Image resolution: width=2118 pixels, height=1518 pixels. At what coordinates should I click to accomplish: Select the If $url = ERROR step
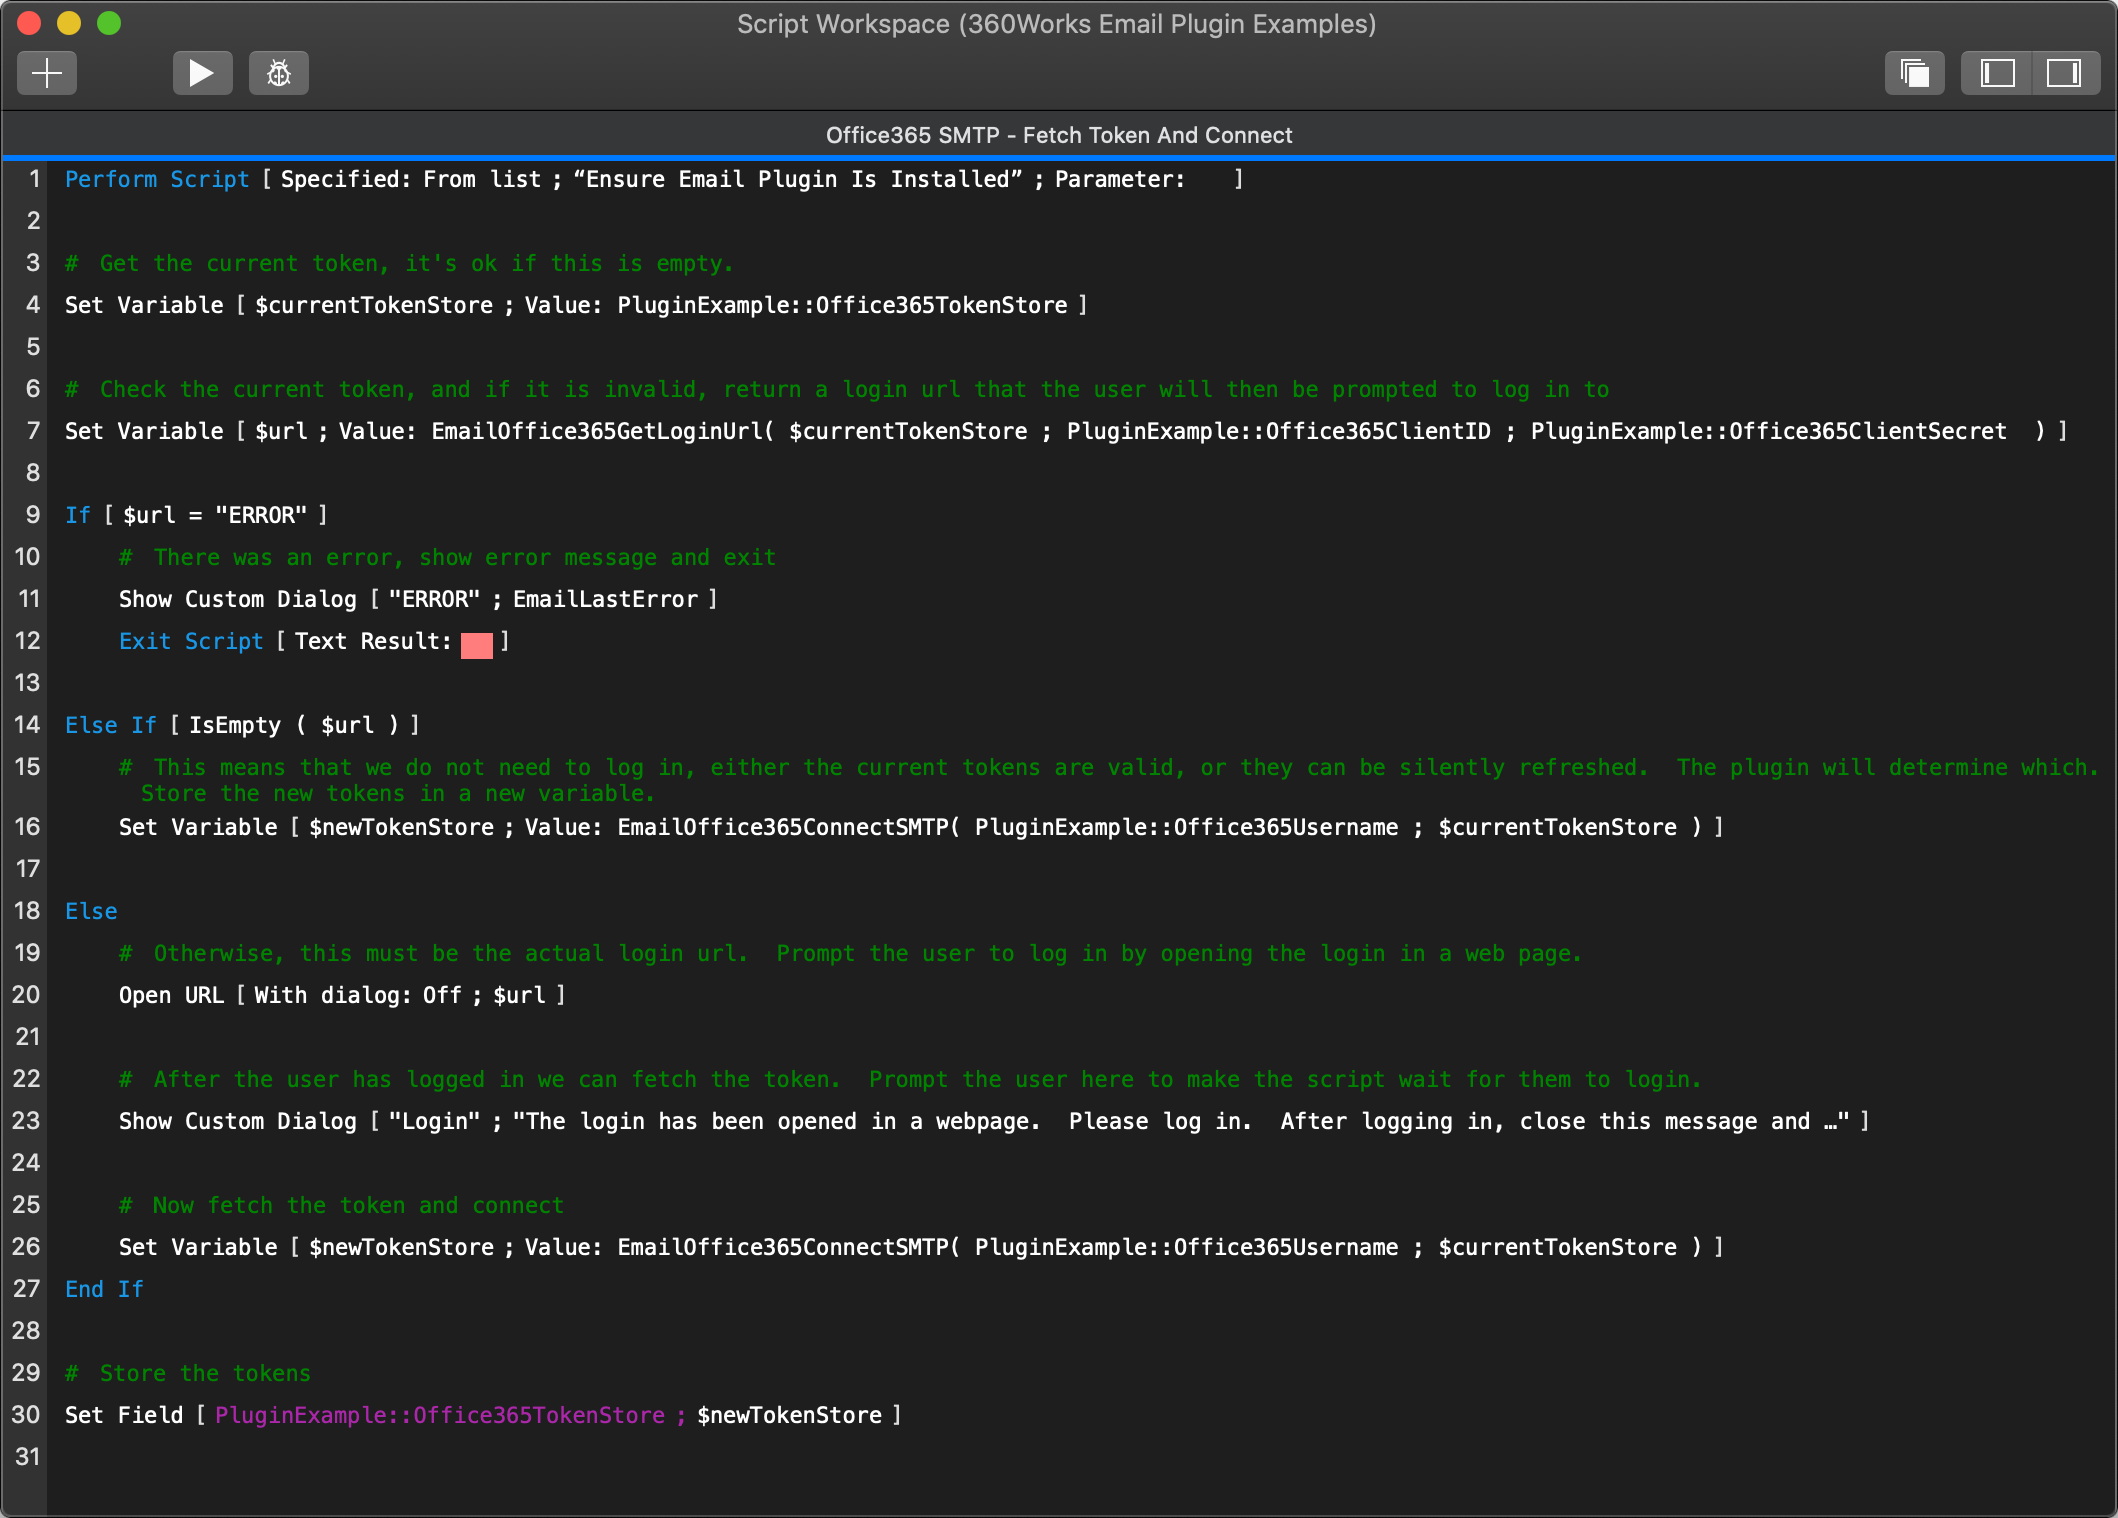[196, 515]
